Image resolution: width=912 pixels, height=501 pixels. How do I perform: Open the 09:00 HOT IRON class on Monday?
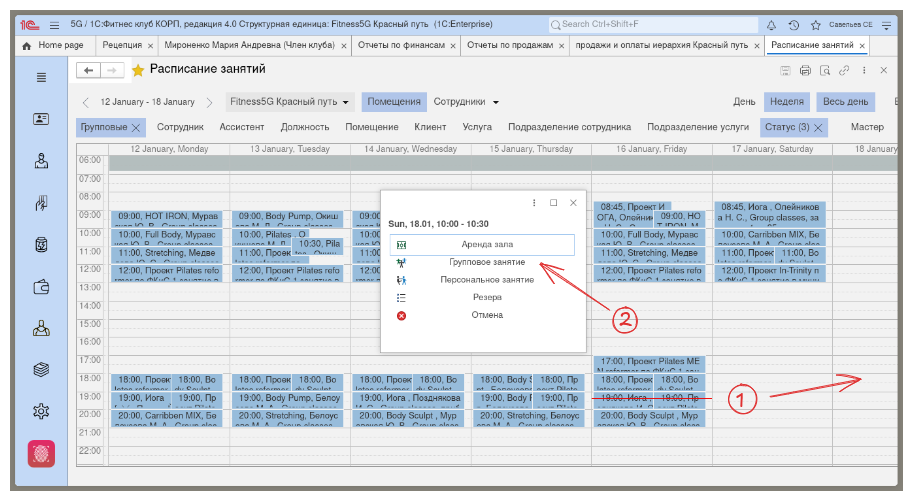[x=168, y=217]
